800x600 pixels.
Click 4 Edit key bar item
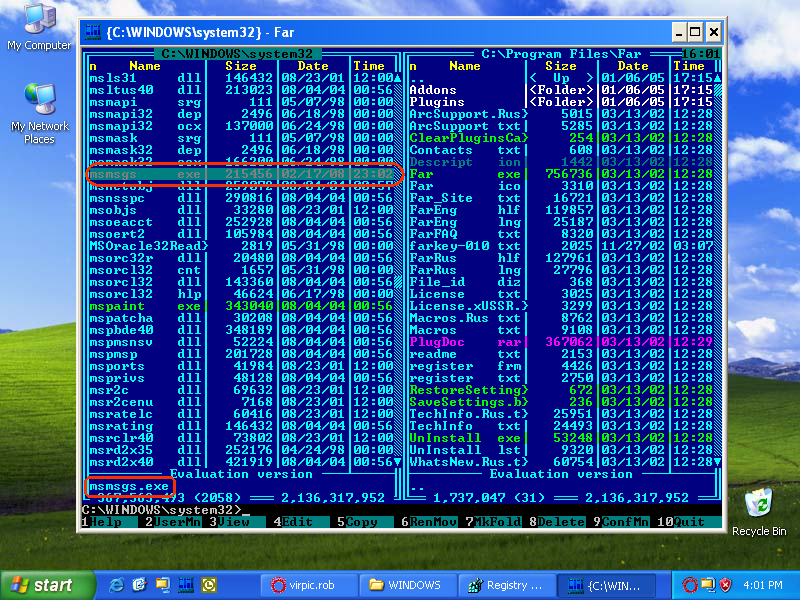coord(302,522)
